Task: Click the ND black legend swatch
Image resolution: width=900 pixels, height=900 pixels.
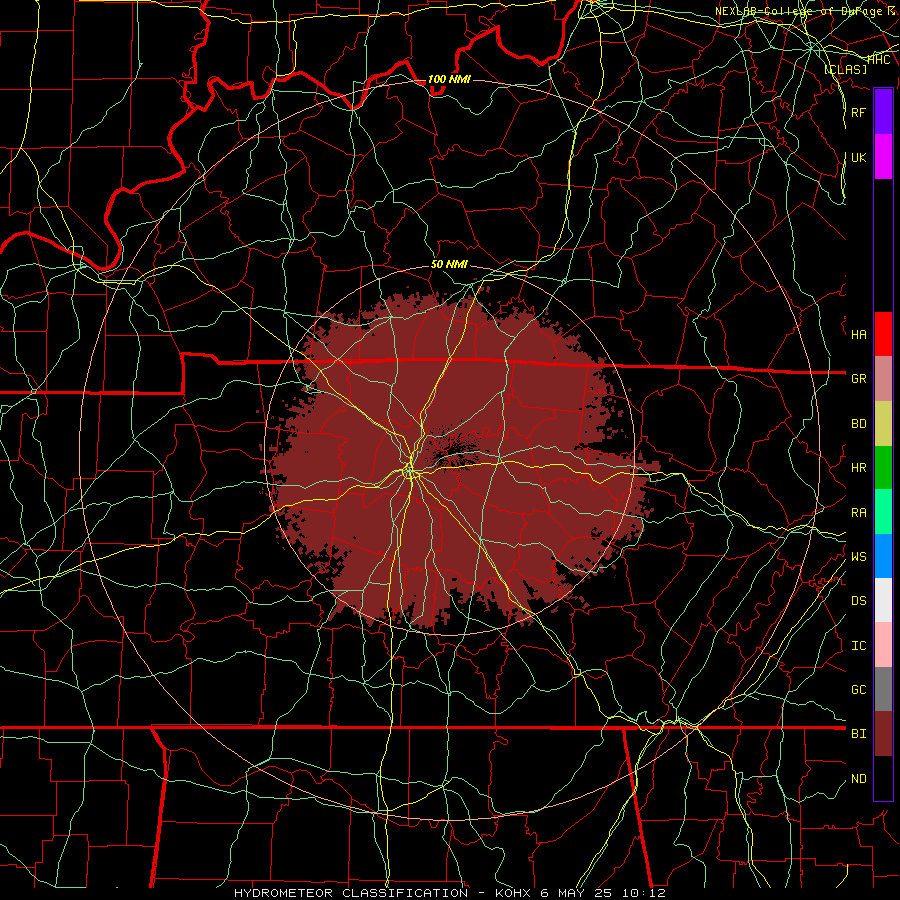Action: tap(883, 778)
